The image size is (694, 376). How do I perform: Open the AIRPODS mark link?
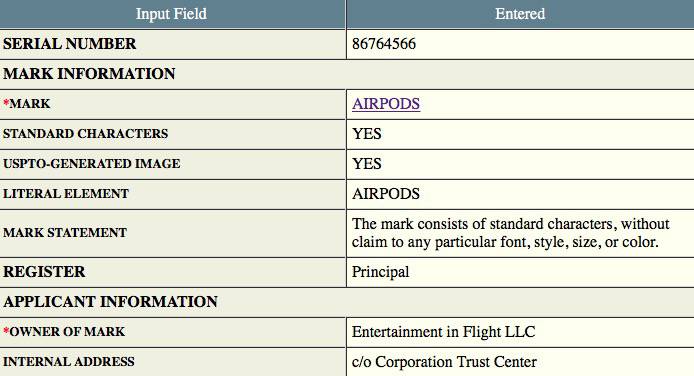click(x=386, y=104)
